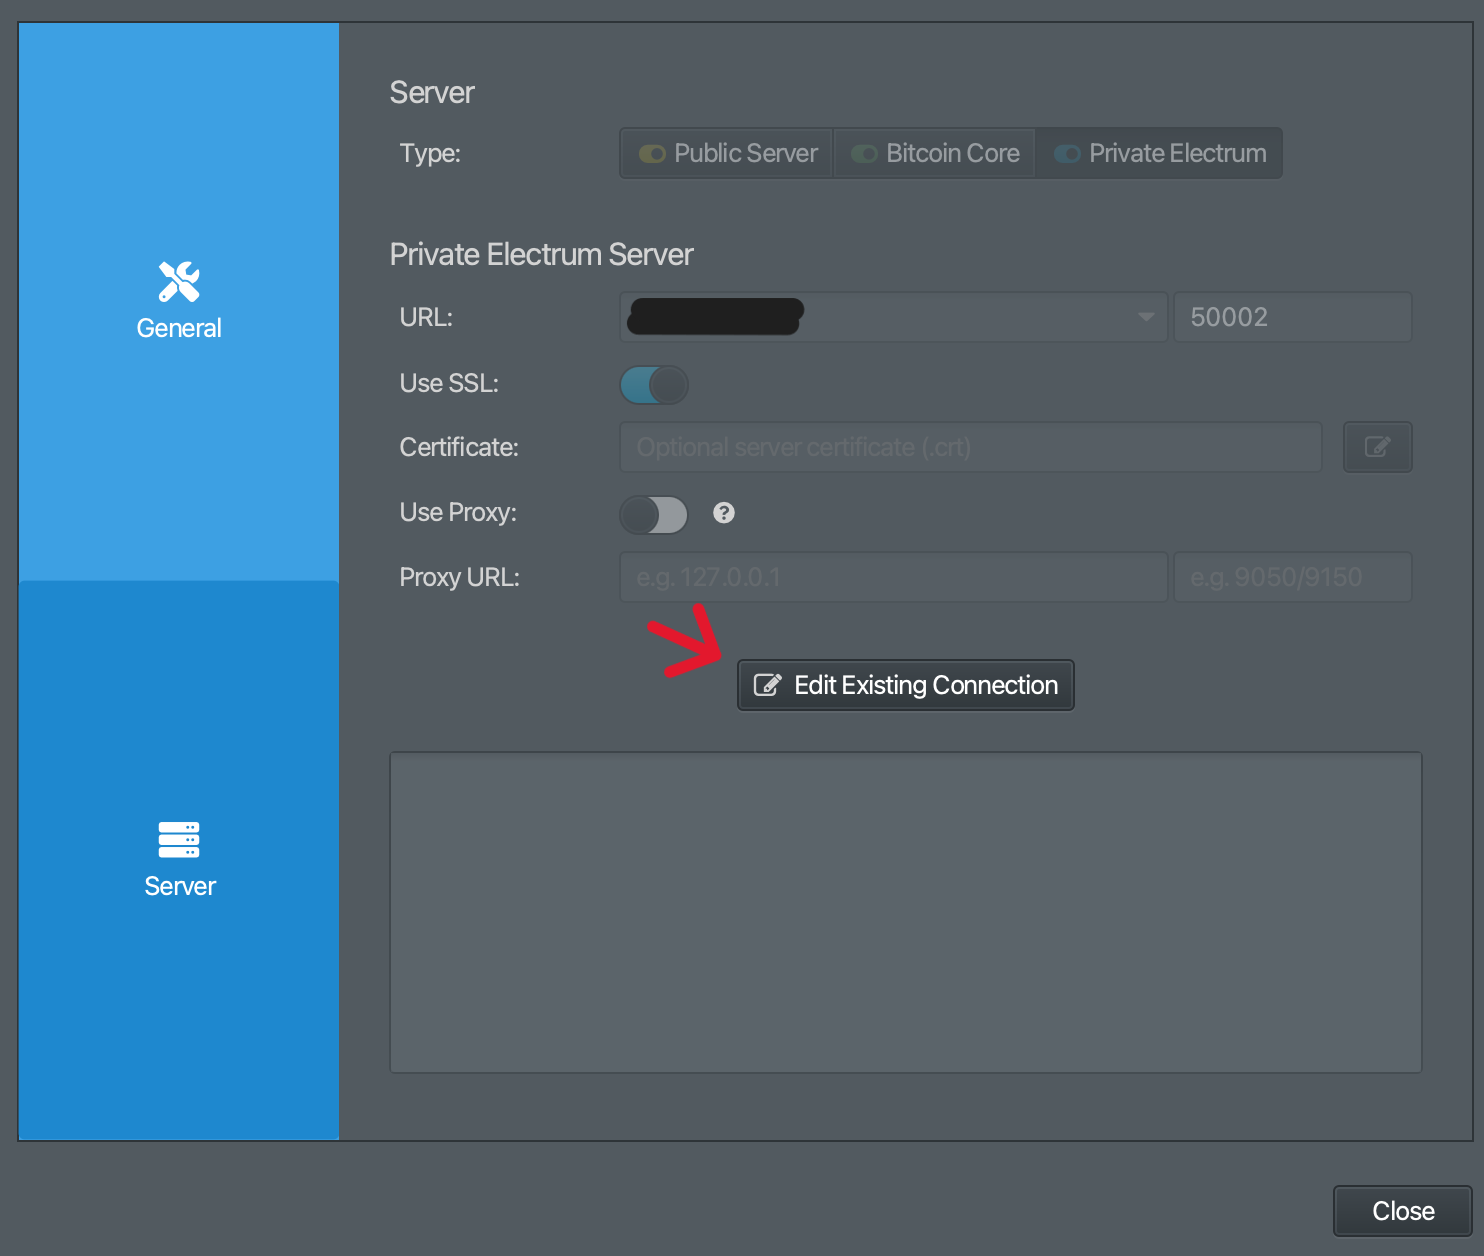Select the Public Server type
This screenshot has height=1256, width=1484.
[x=726, y=153]
